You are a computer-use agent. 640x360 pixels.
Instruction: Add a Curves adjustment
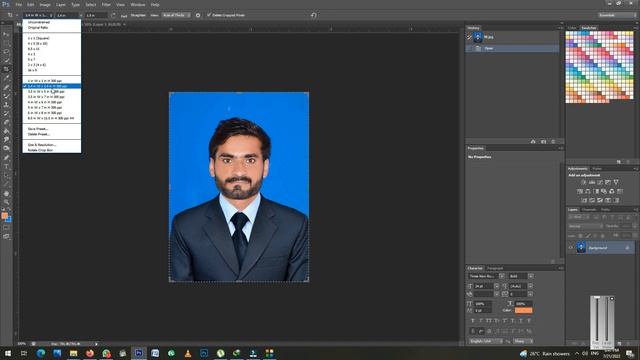[600, 182]
